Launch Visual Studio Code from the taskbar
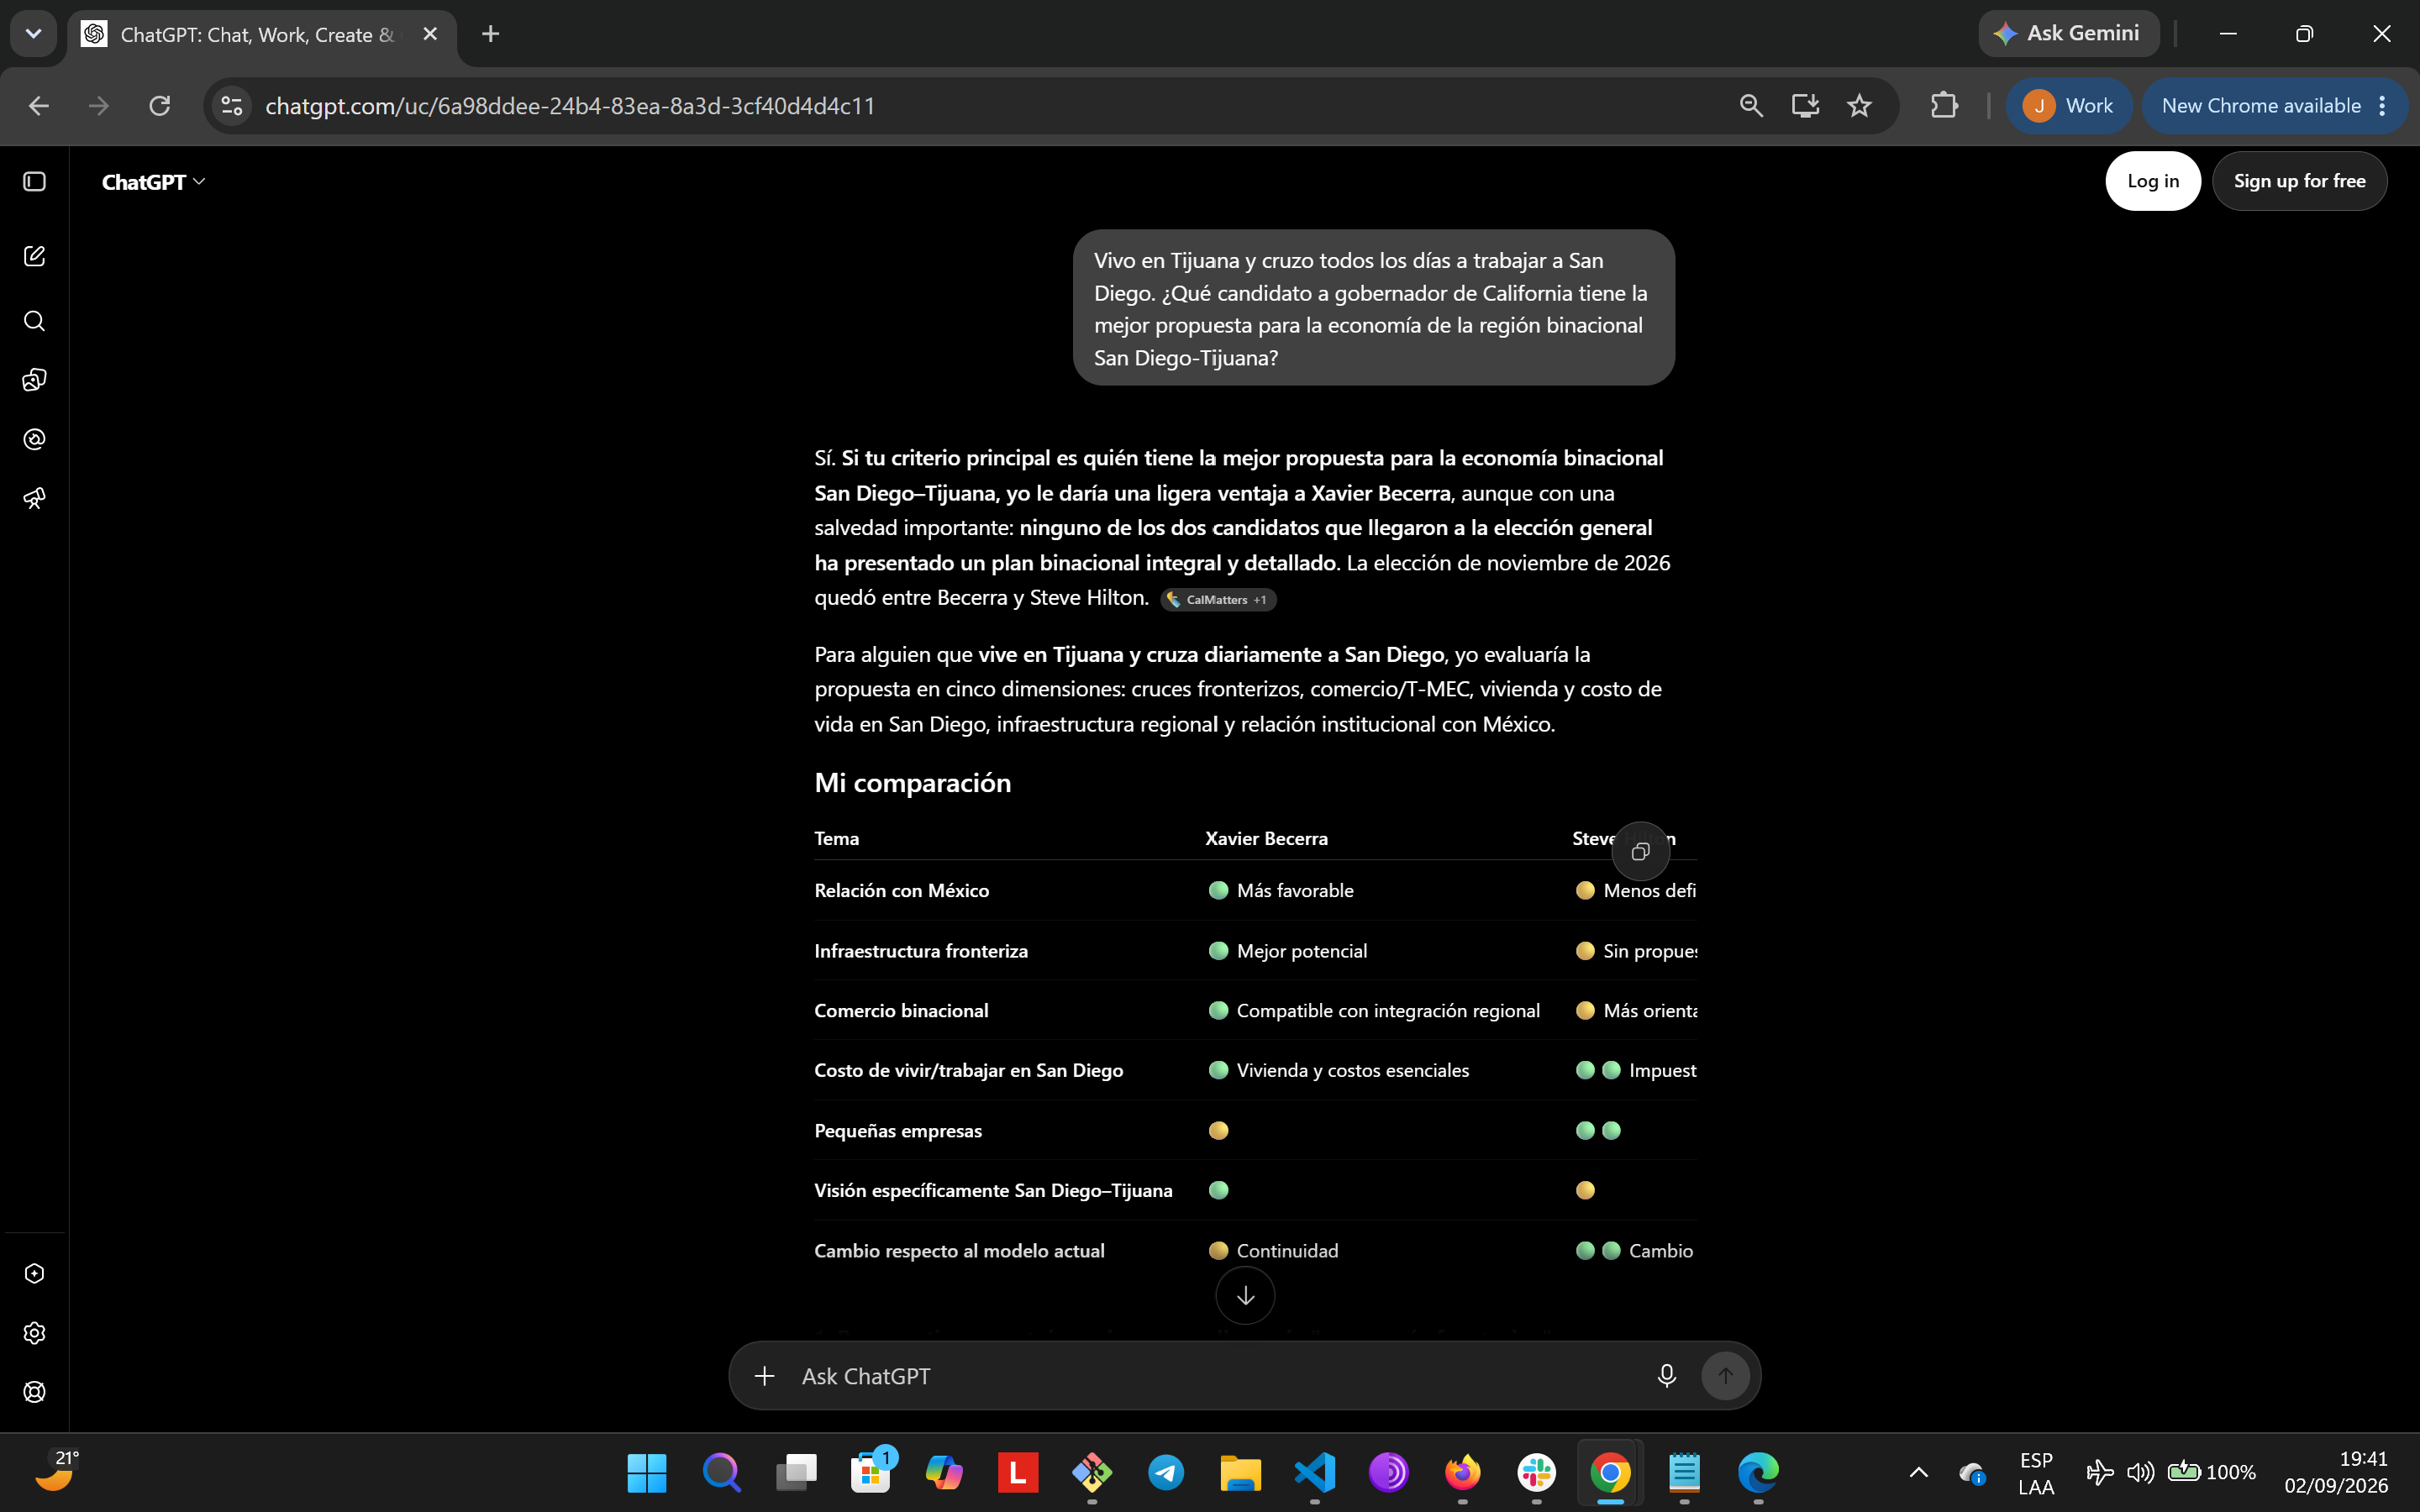Screen dimensions: 2420x1512 point(1314,1472)
